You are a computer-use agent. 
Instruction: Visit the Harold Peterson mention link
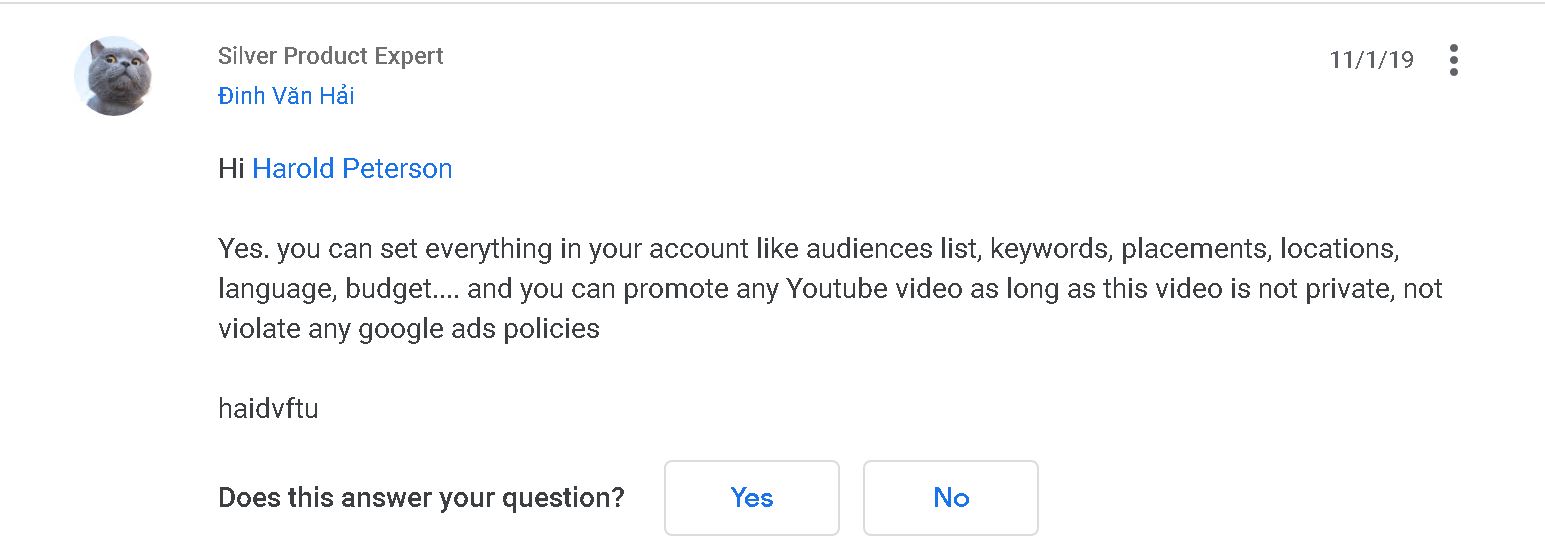click(x=352, y=168)
